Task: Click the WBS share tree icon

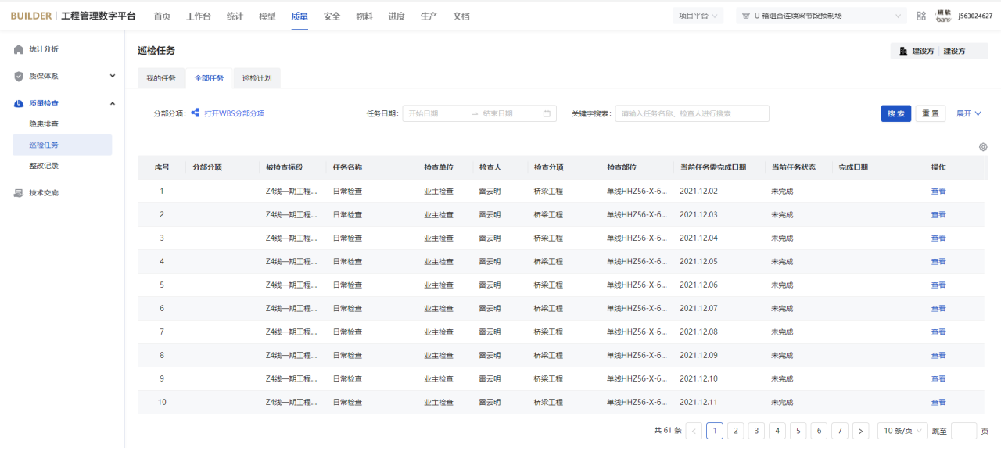Action: pos(196,112)
